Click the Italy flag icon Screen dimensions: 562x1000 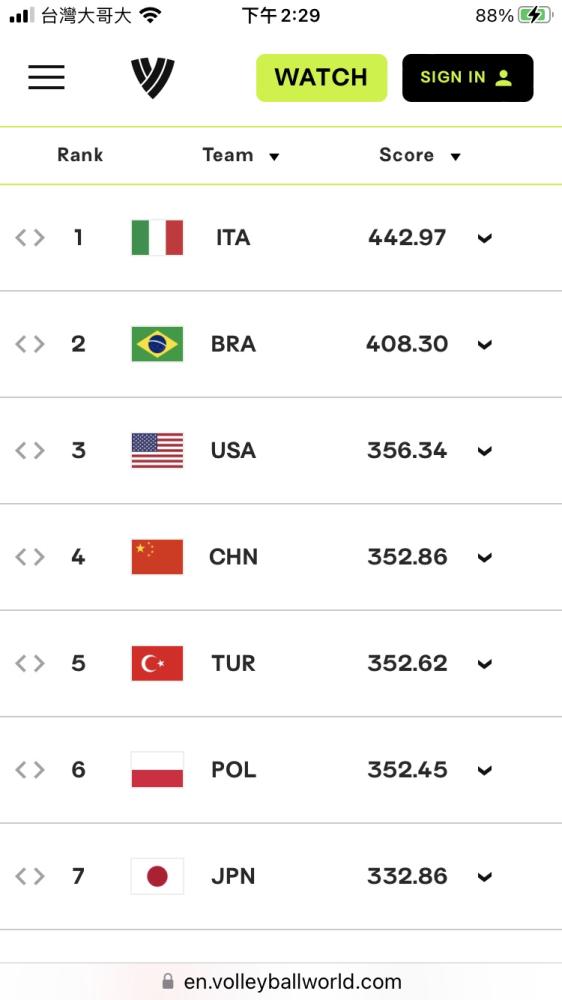(157, 237)
